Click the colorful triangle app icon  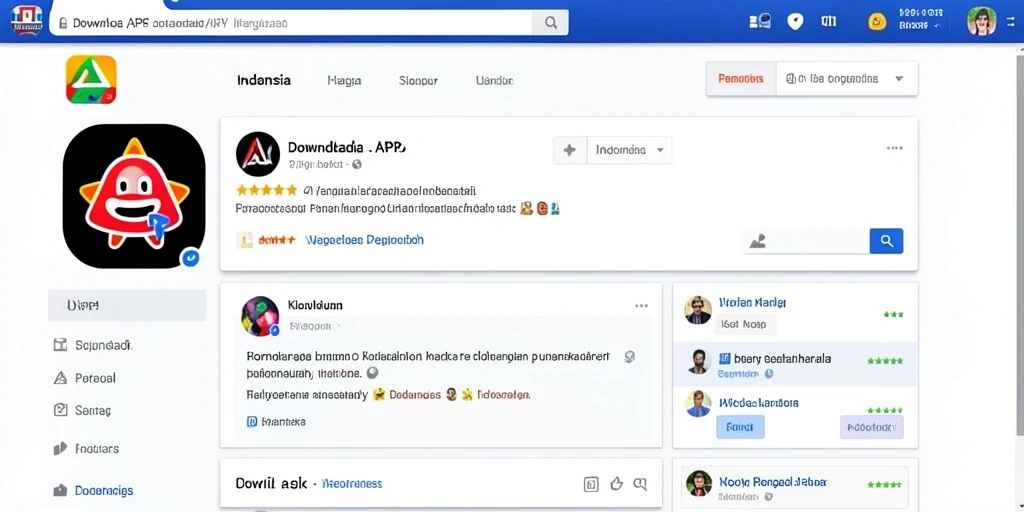point(91,80)
